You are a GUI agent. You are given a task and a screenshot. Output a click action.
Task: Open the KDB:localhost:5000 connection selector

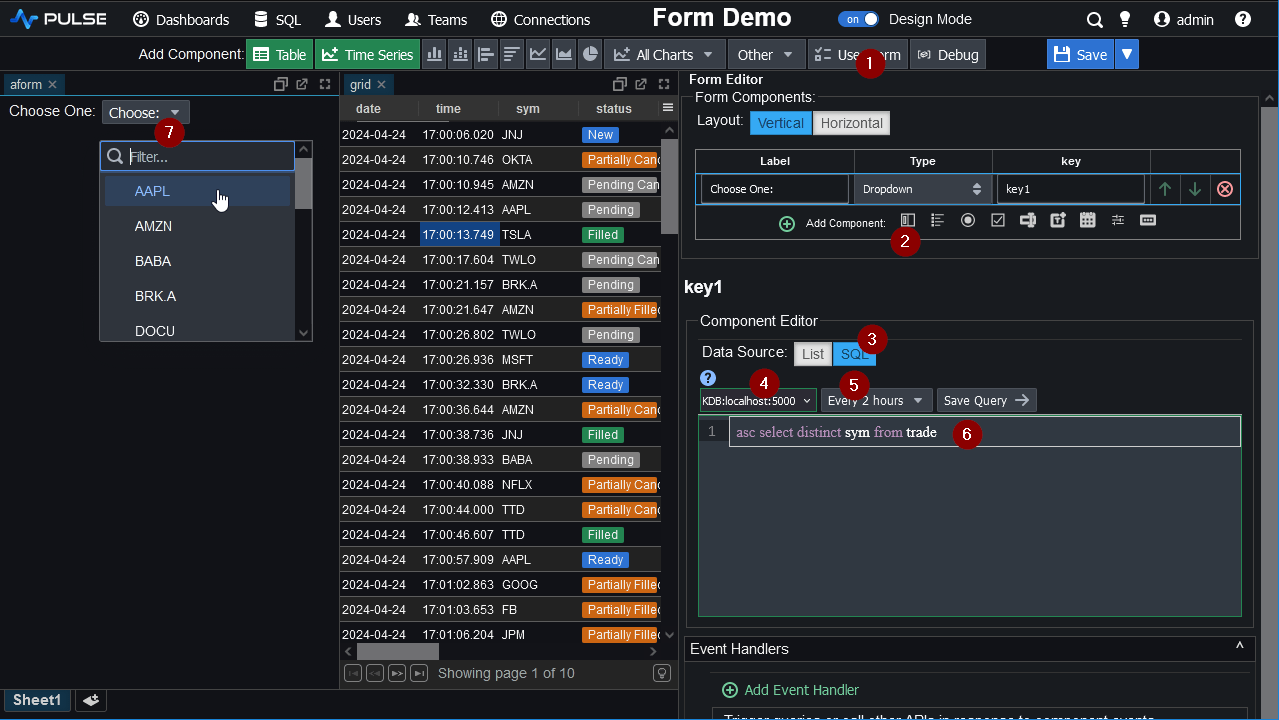pyautogui.click(x=758, y=401)
